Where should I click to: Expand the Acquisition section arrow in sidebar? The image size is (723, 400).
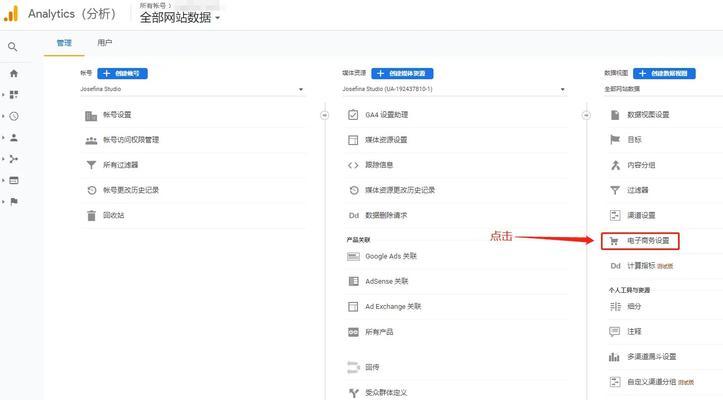(3, 159)
